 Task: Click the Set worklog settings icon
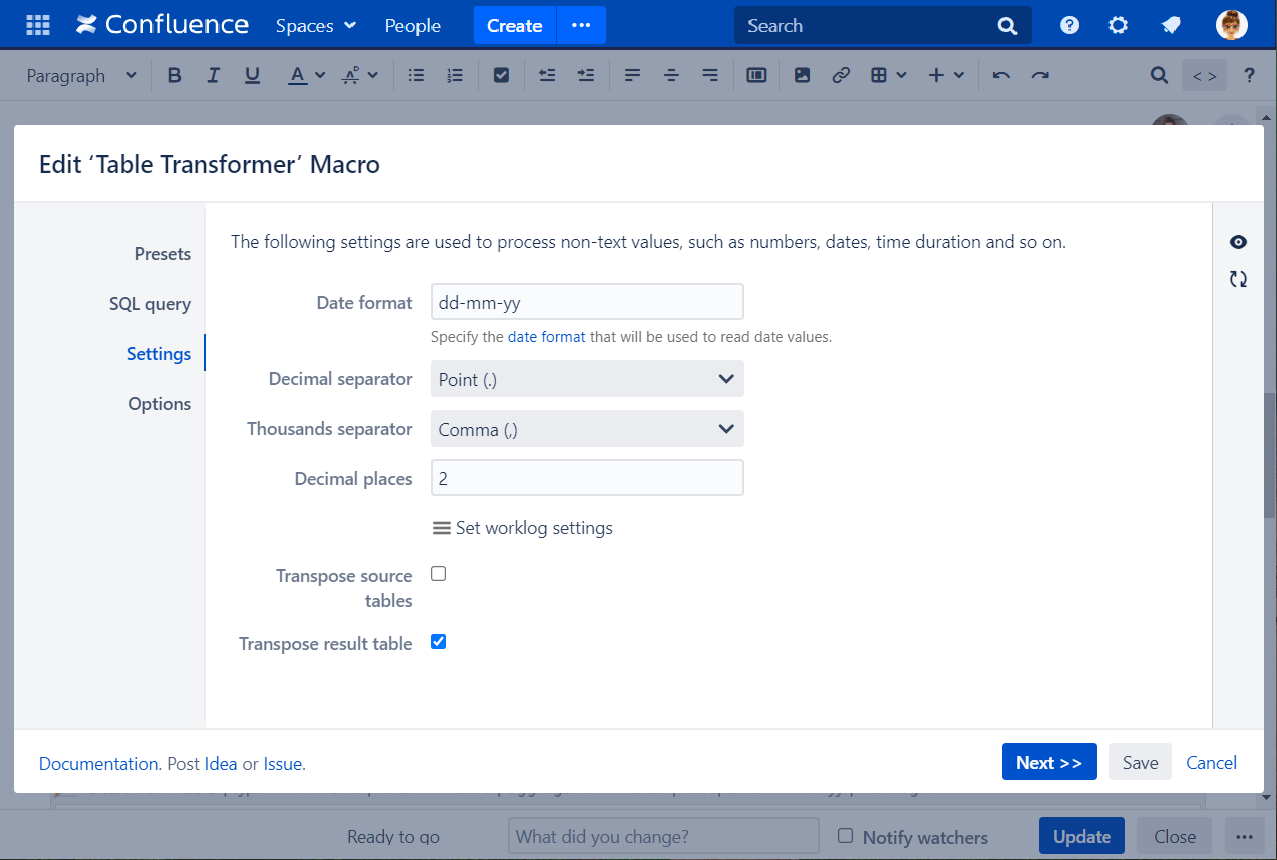coord(441,528)
